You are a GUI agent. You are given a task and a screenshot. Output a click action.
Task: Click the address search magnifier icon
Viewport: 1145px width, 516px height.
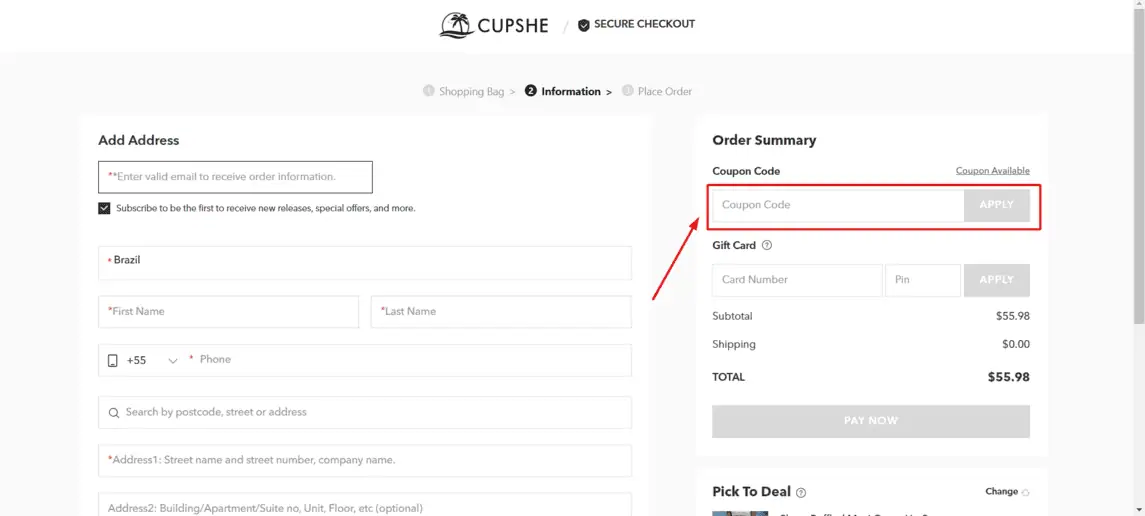click(x=114, y=413)
